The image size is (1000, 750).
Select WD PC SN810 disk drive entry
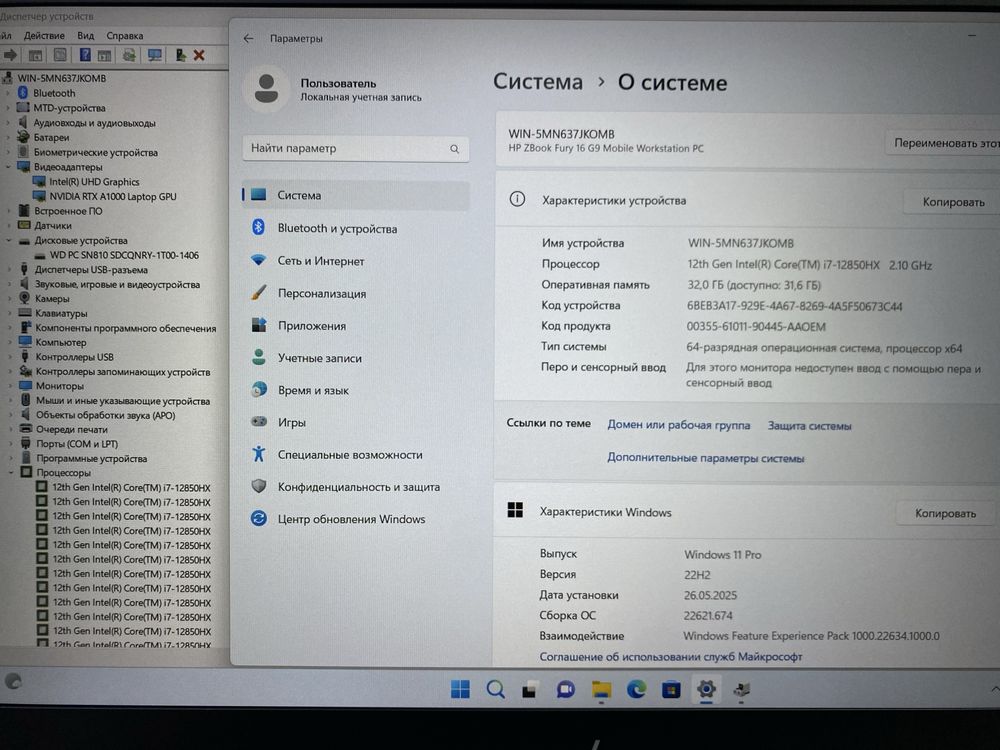(124, 255)
